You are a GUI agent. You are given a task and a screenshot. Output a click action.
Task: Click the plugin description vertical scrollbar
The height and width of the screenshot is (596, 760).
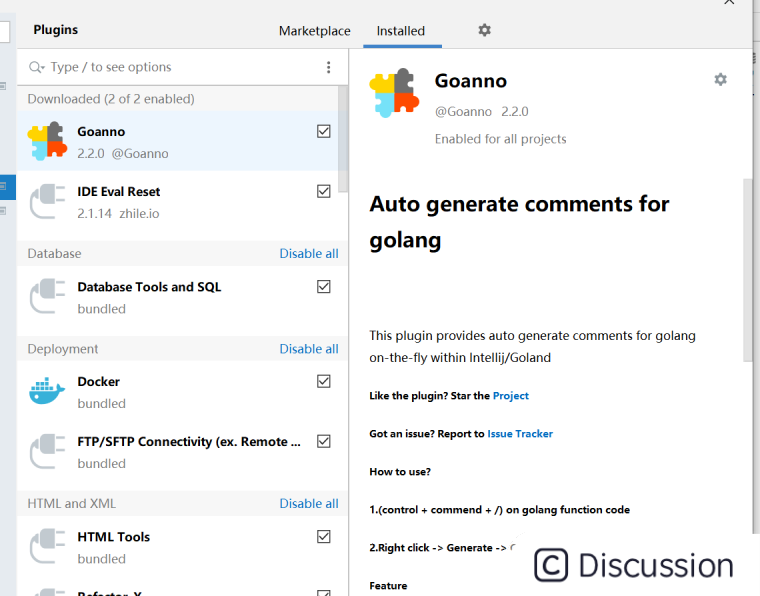click(747, 270)
